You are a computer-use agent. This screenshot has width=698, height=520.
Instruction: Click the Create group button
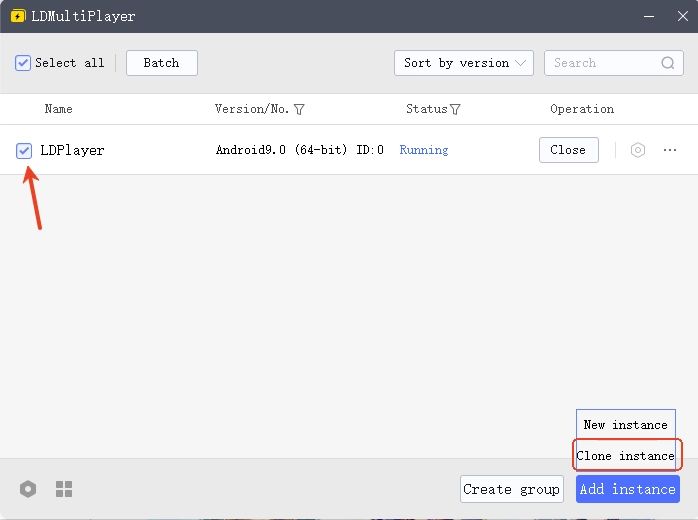click(511, 489)
